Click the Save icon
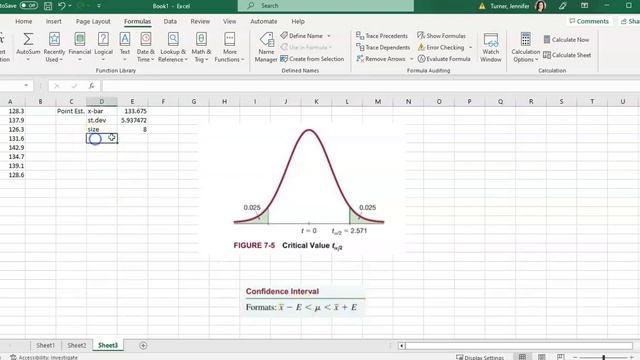Viewport: 640px width, 360px height. 48,6
